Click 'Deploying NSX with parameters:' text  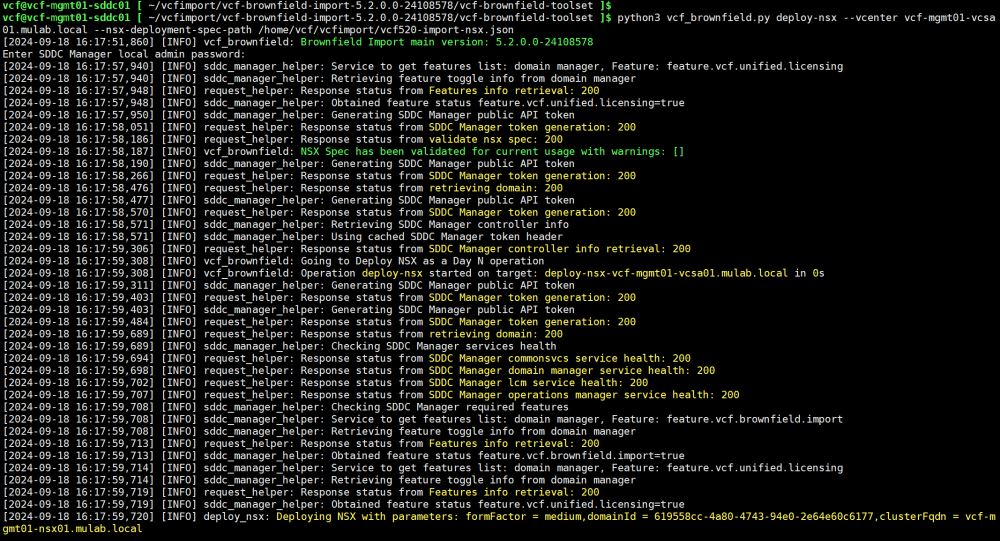(367, 517)
